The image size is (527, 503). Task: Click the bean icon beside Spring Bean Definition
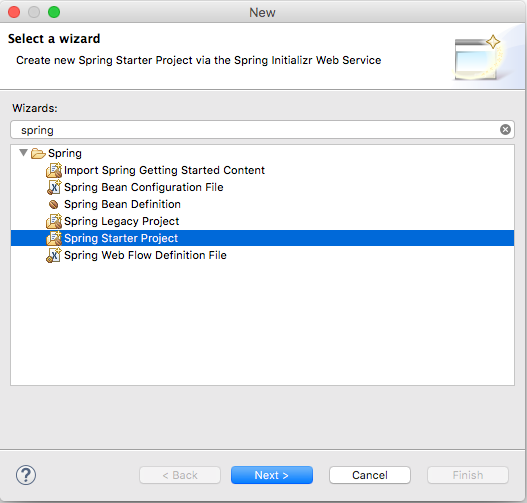click(53, 204)
